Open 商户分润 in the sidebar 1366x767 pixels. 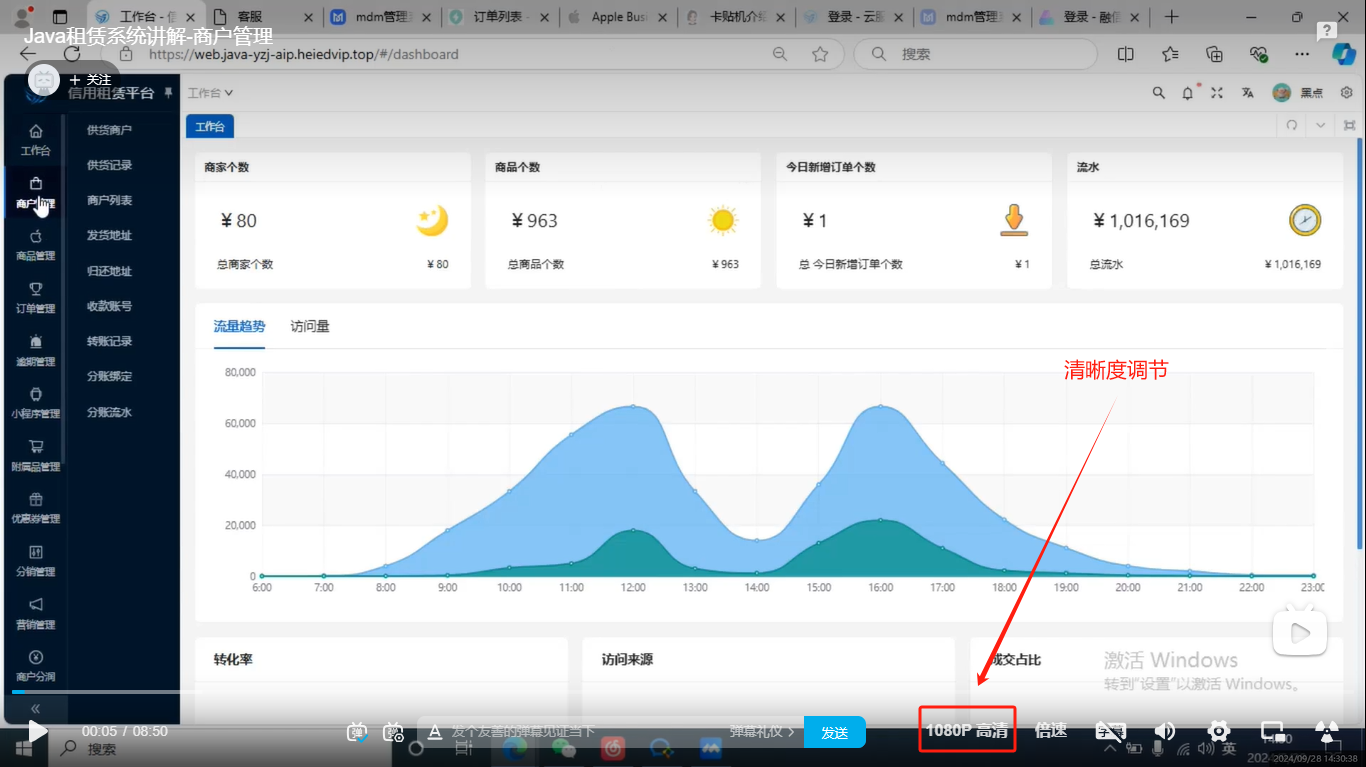(x=35, y=666)
